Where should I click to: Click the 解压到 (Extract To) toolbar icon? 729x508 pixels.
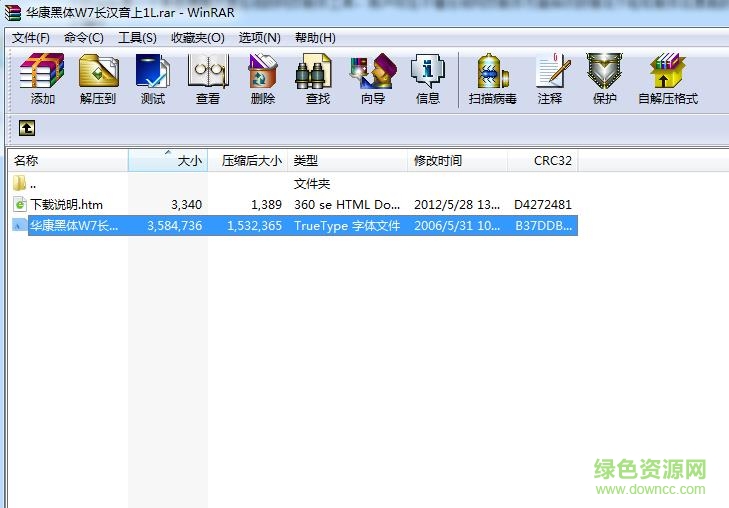pyautogui.click(x=98, y=71)
